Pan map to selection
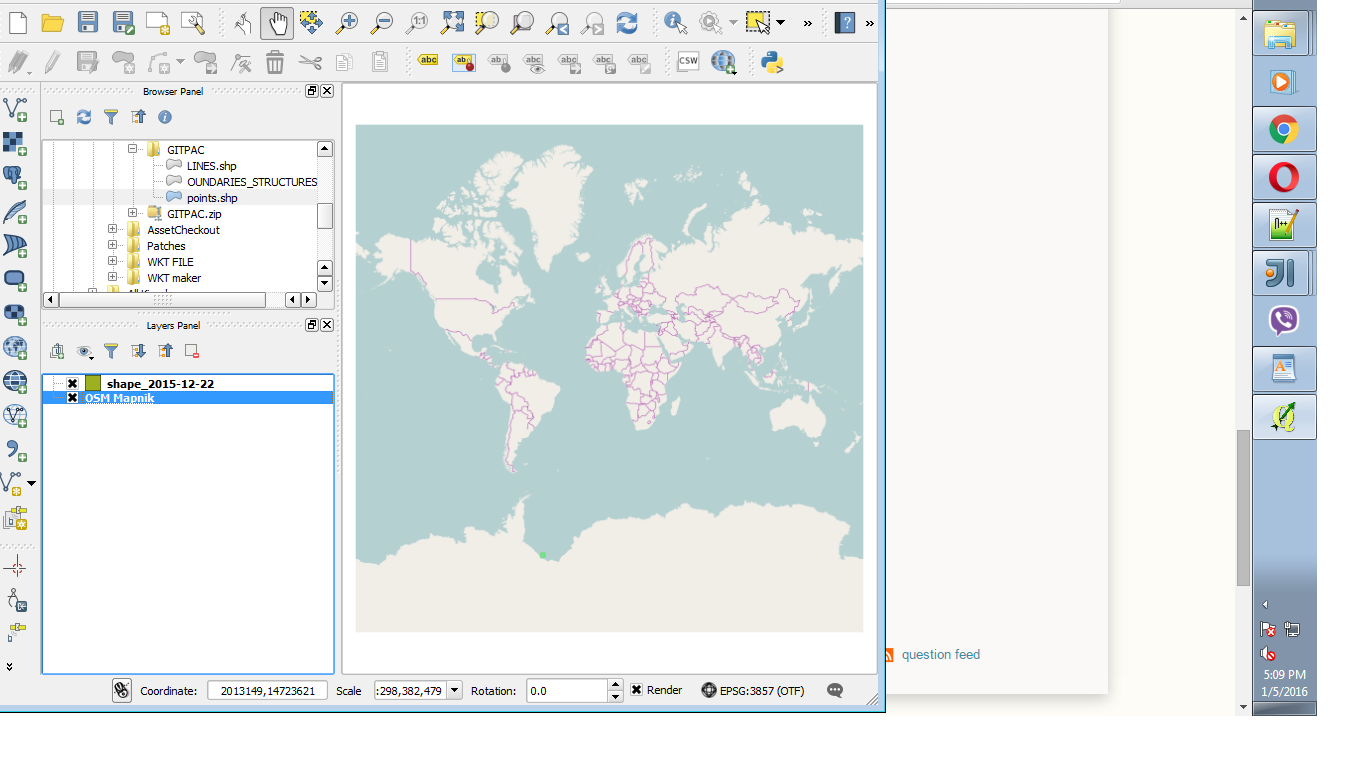Screen dimensions: 1366x768 pos(311,23)
